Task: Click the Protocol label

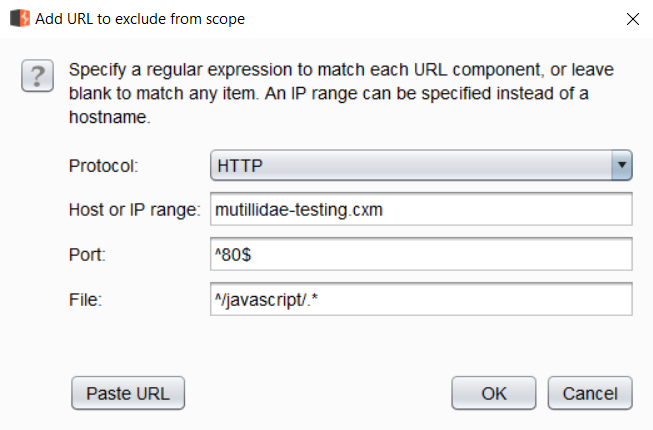Action: [x=103, y=164]
